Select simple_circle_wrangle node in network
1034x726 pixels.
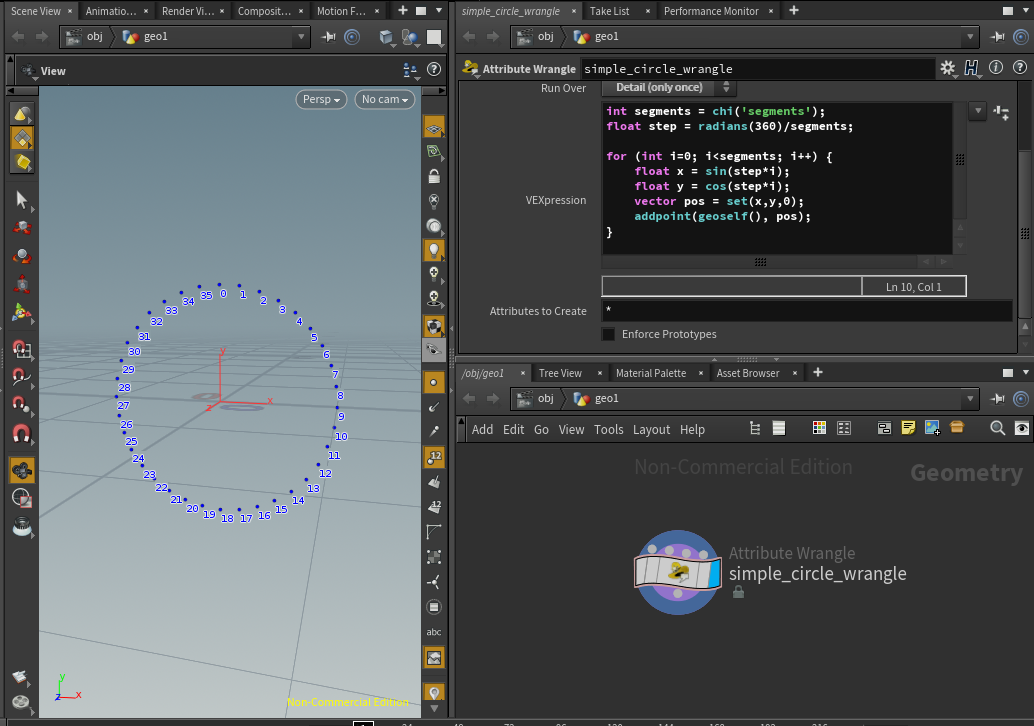[677, 572]
